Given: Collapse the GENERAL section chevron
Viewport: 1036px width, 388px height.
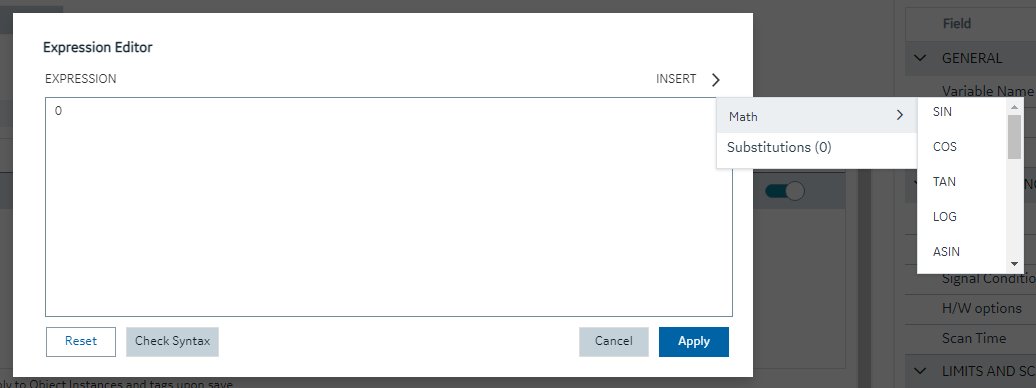Looking at the screenshot, I should point(920,58).
